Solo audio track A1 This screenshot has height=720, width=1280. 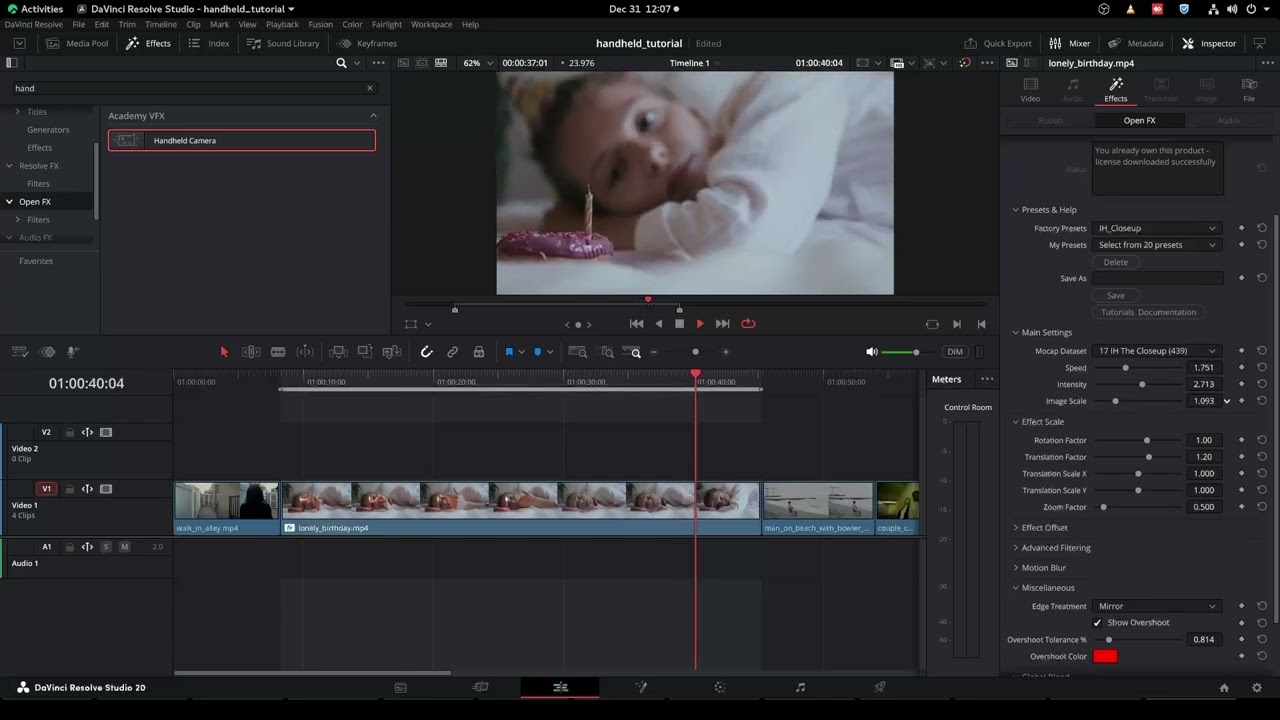[106, 547]
